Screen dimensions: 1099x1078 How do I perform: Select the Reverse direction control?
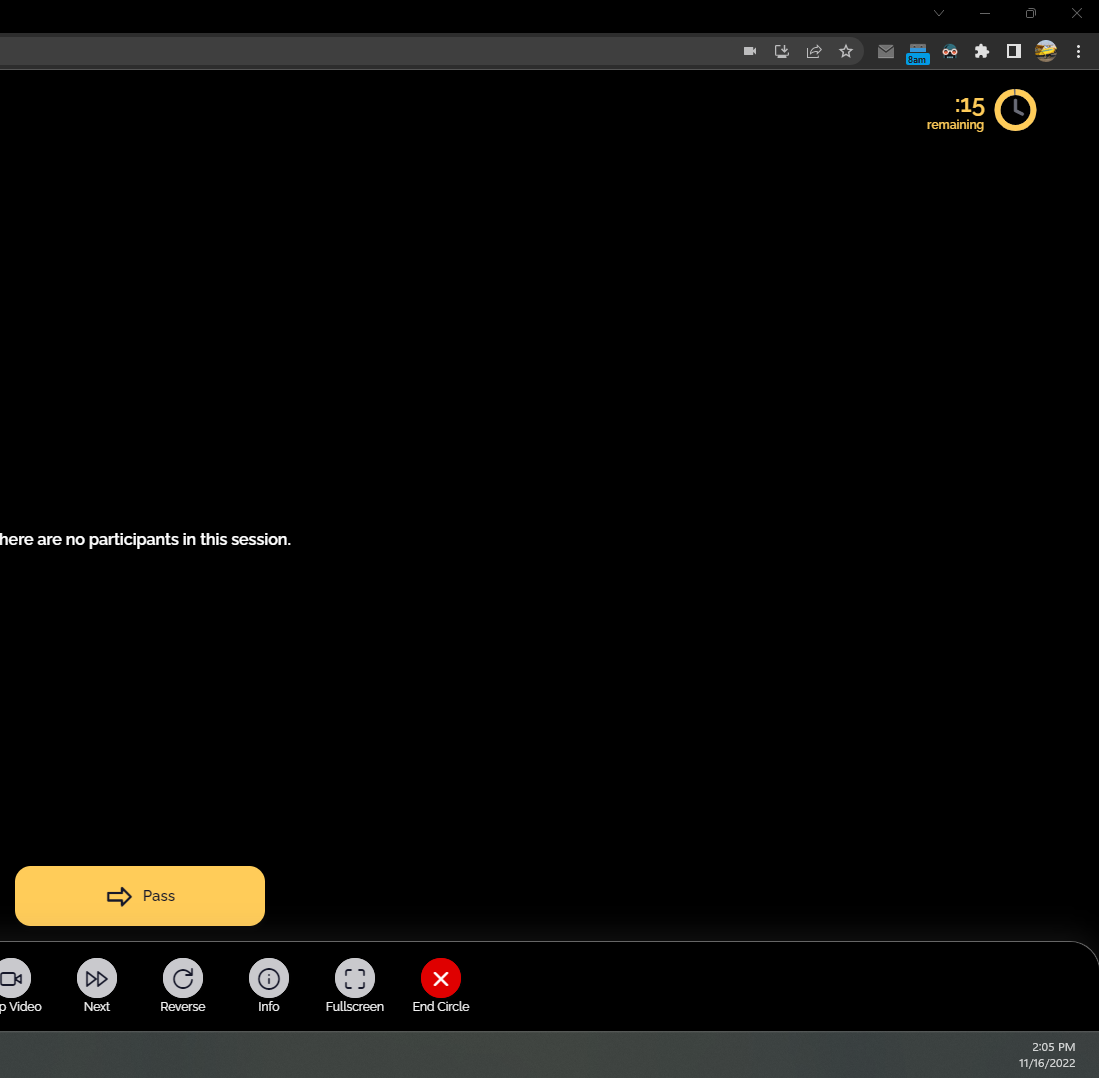(x=182, y=985)
